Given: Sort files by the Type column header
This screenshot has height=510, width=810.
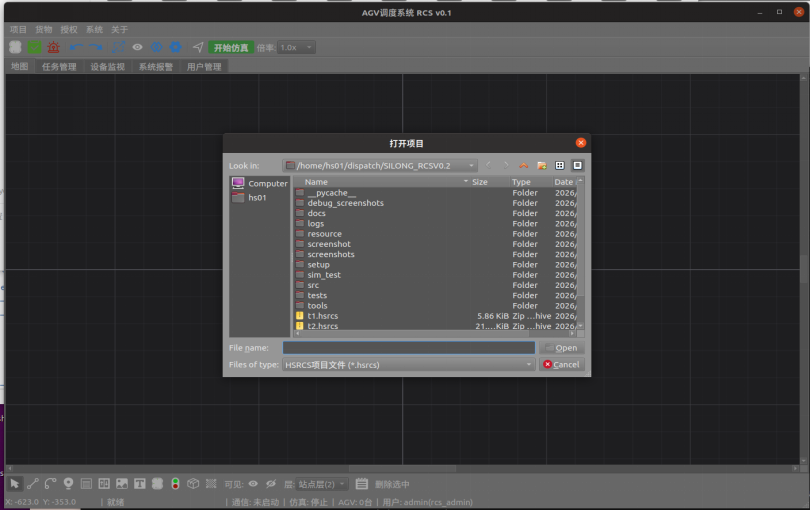Looking at the screenshot, I should [531, 182].
